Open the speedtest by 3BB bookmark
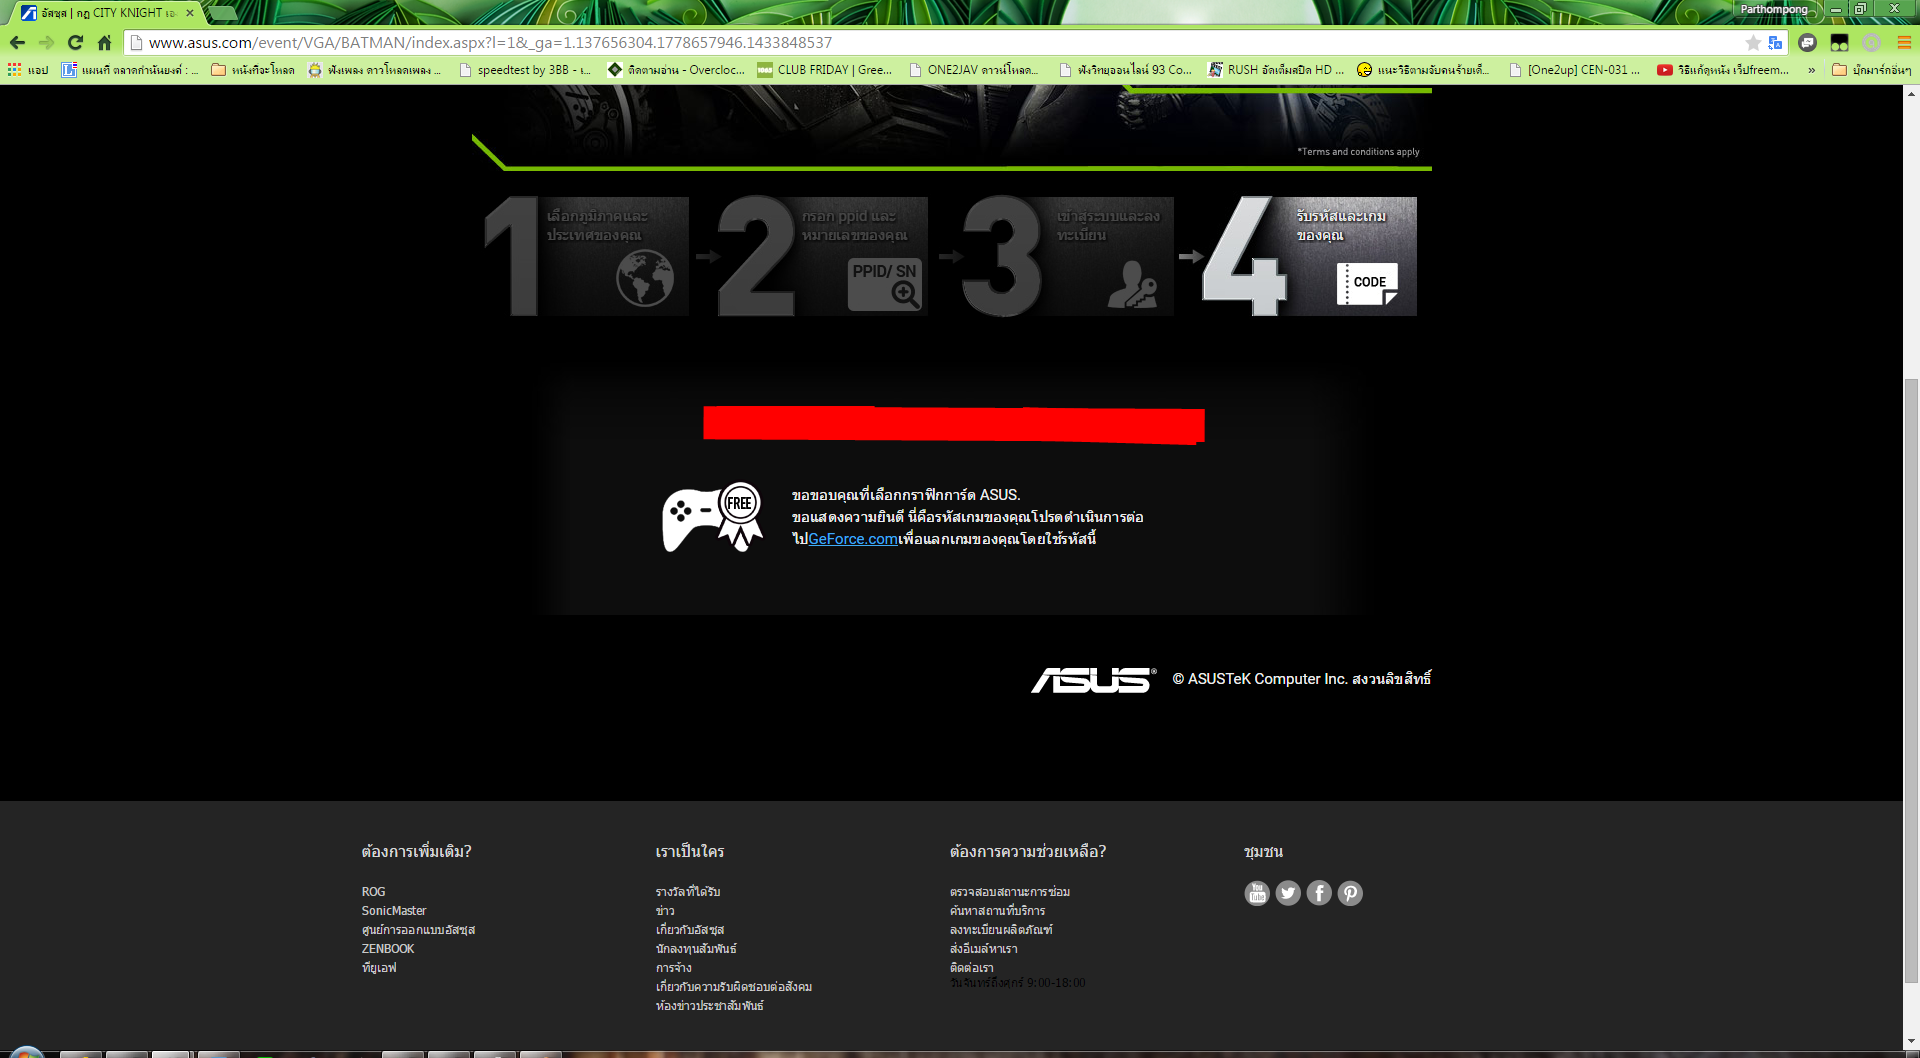 tap(525, 70)
